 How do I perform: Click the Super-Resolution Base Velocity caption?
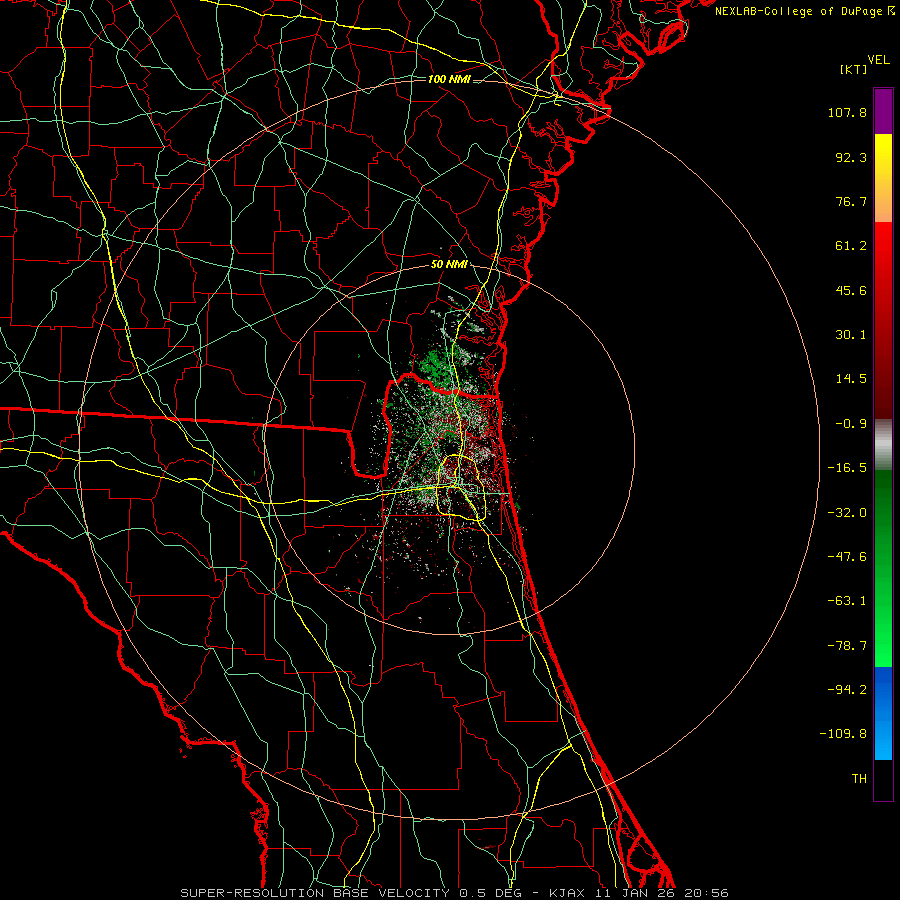pos(455,893)
